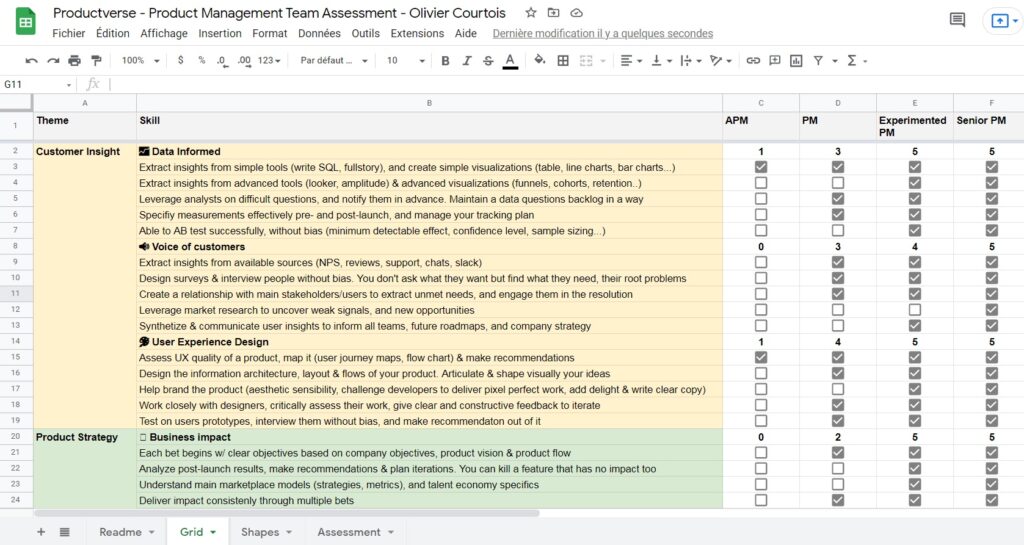The image size is (1024, 545).
Task: Open the font family dropdown
Action: [x=334, y=61]
